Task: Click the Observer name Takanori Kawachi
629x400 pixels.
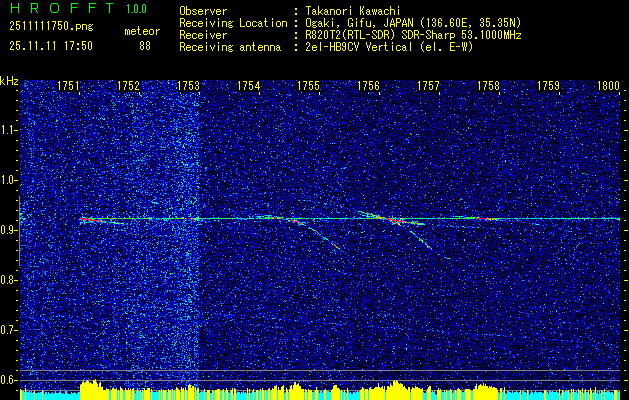Action: coord(353,12)
